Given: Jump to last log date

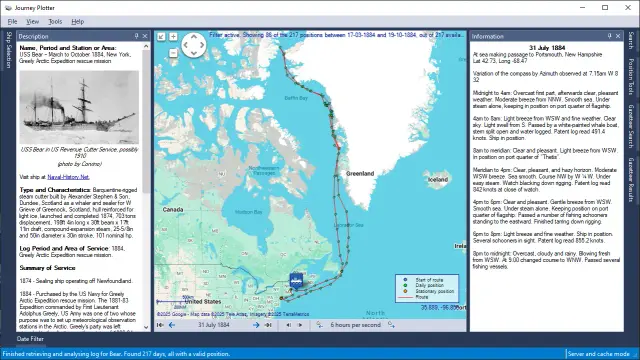Looking at the screenshot, I should [x=268, y=325].
